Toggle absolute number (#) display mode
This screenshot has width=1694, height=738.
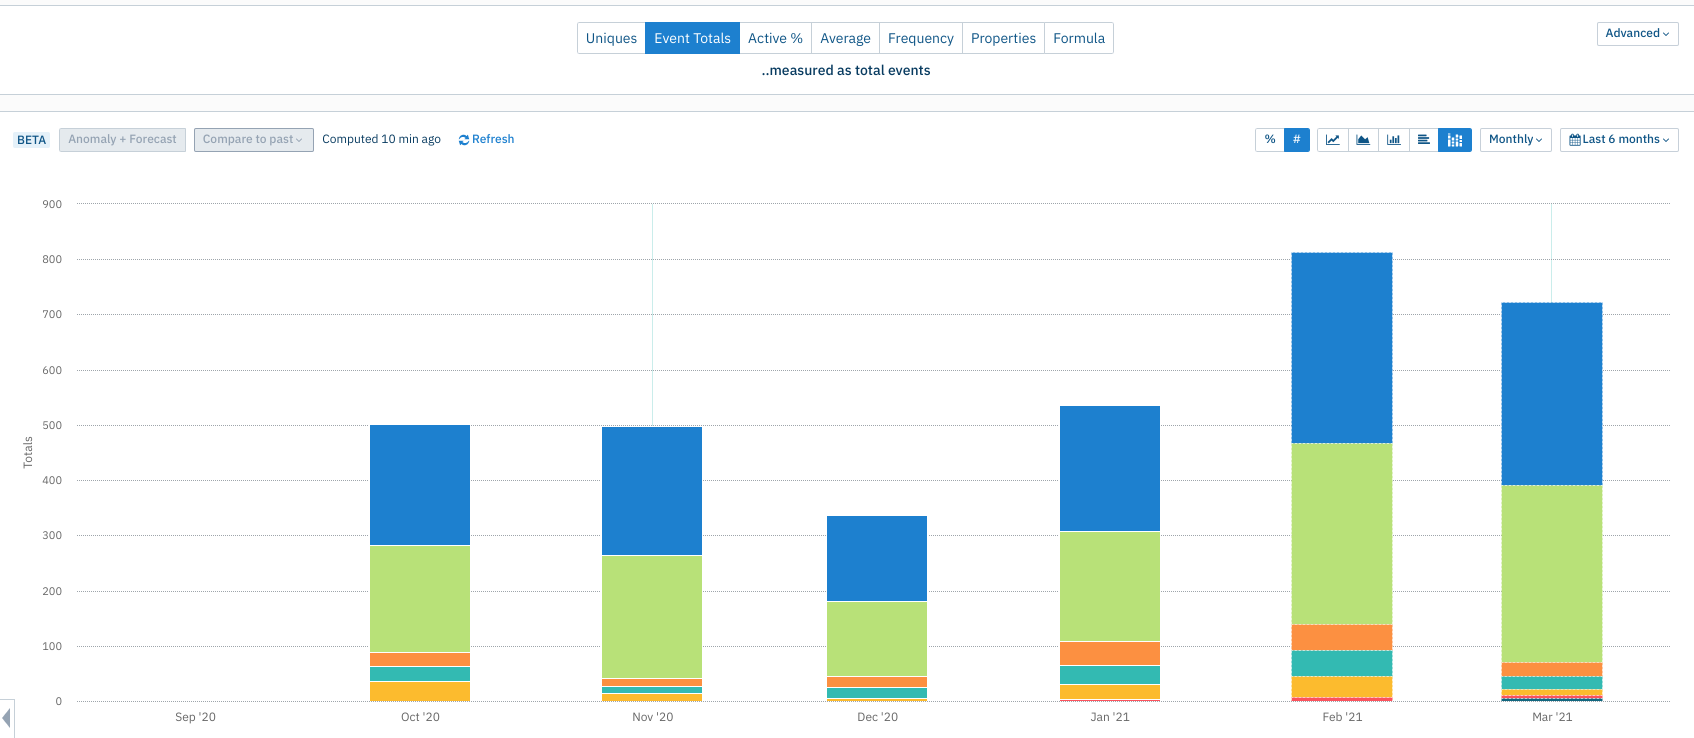click(1297, 140)
